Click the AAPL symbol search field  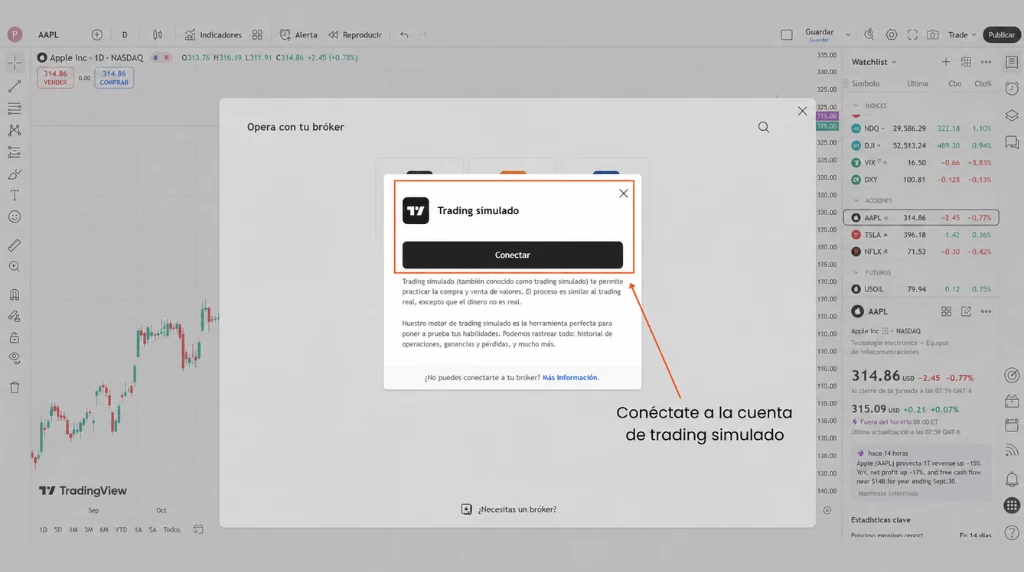(48, 35)
